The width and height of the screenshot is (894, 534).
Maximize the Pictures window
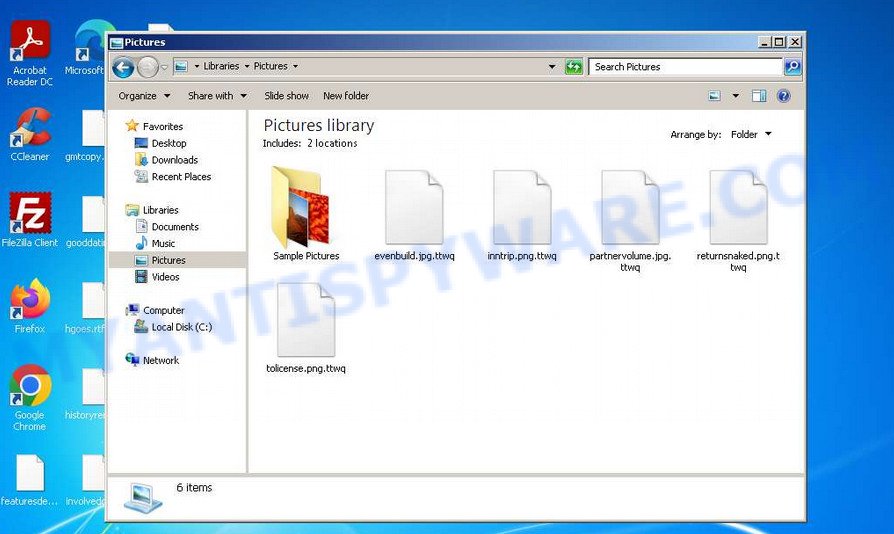779,42
